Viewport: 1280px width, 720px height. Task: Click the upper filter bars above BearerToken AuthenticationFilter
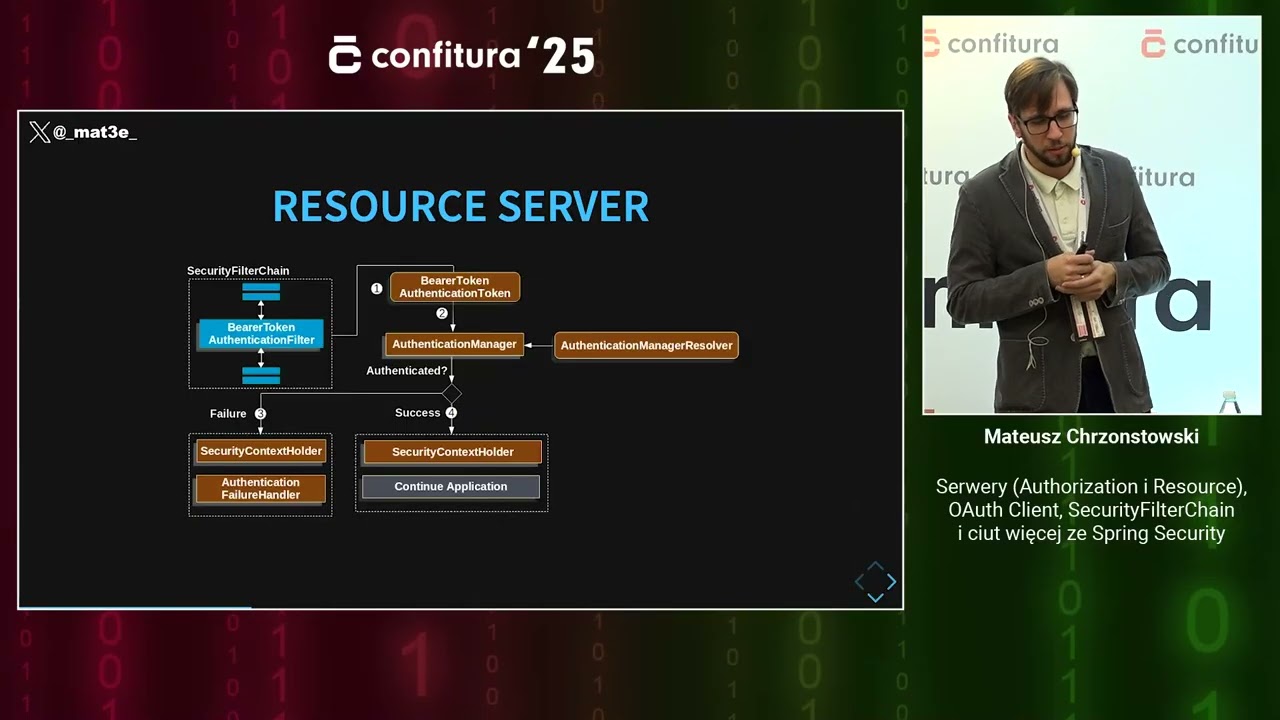[x=261, y=292]
